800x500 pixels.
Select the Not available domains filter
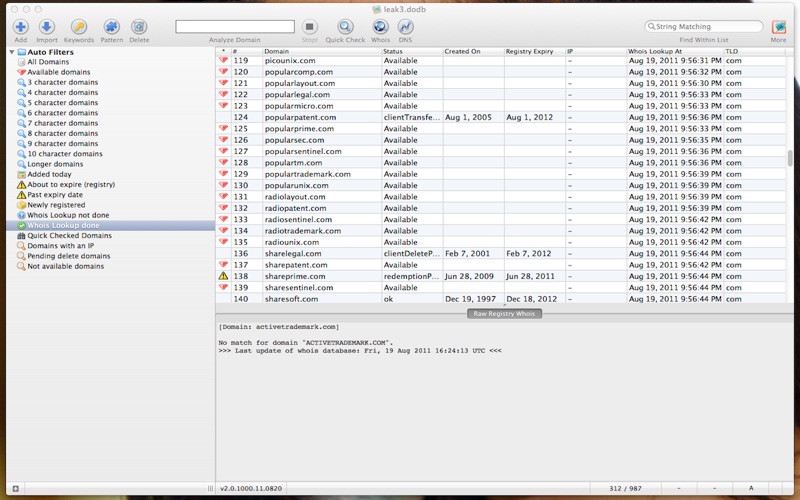pyautogui.click(x=65, y=266)
